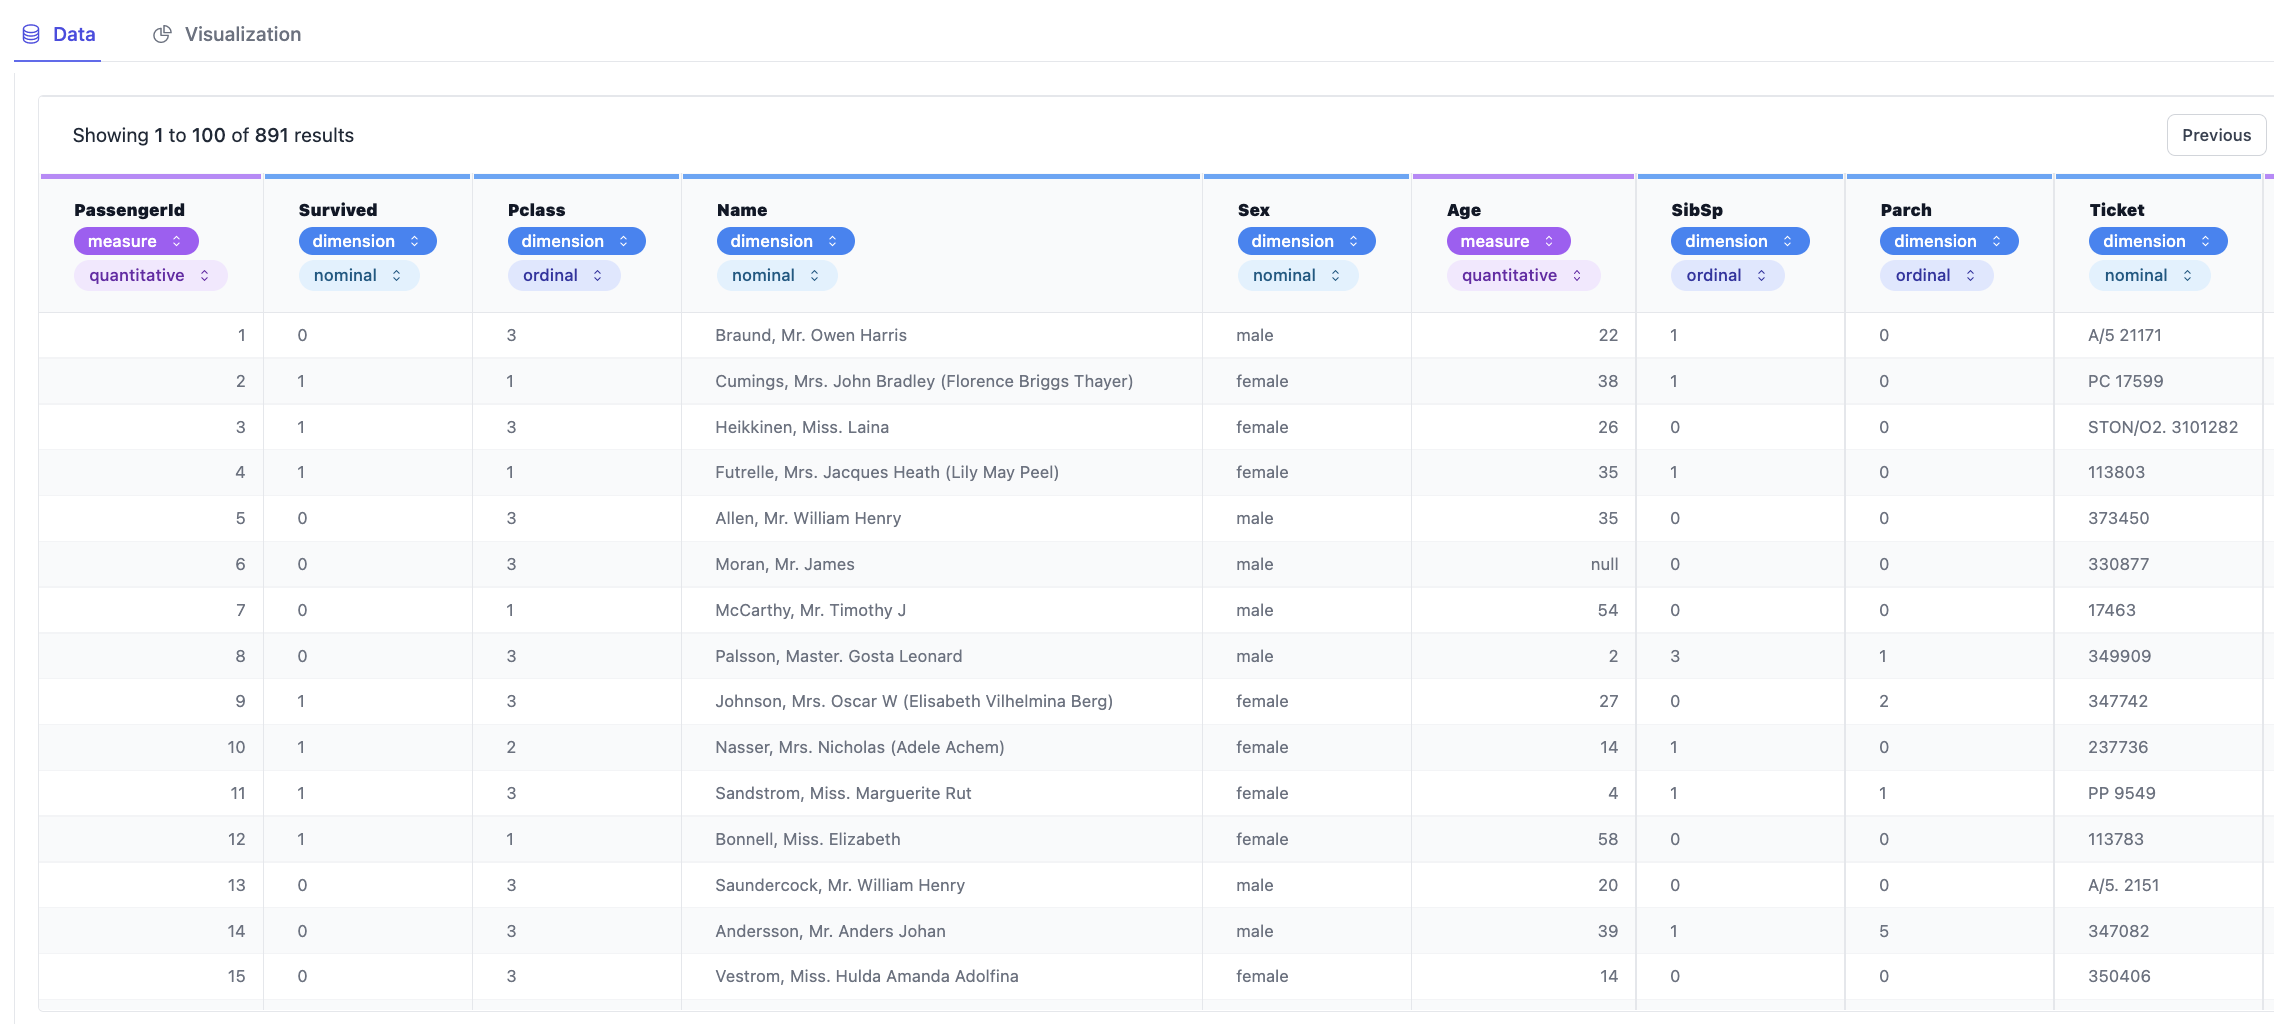Change Age quantitative semantic type

pos(1523,275)
